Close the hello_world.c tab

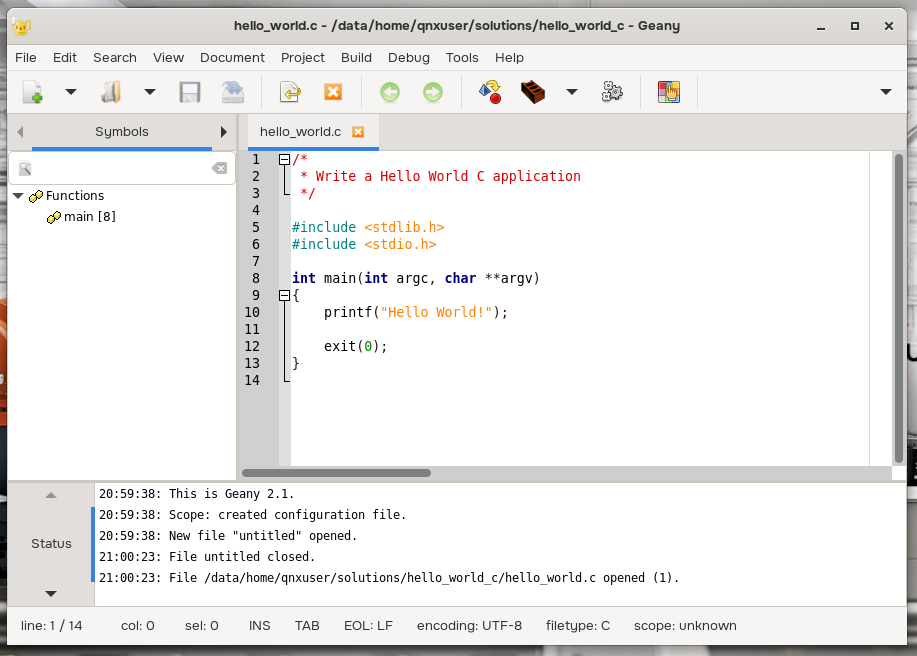point(358,132)
